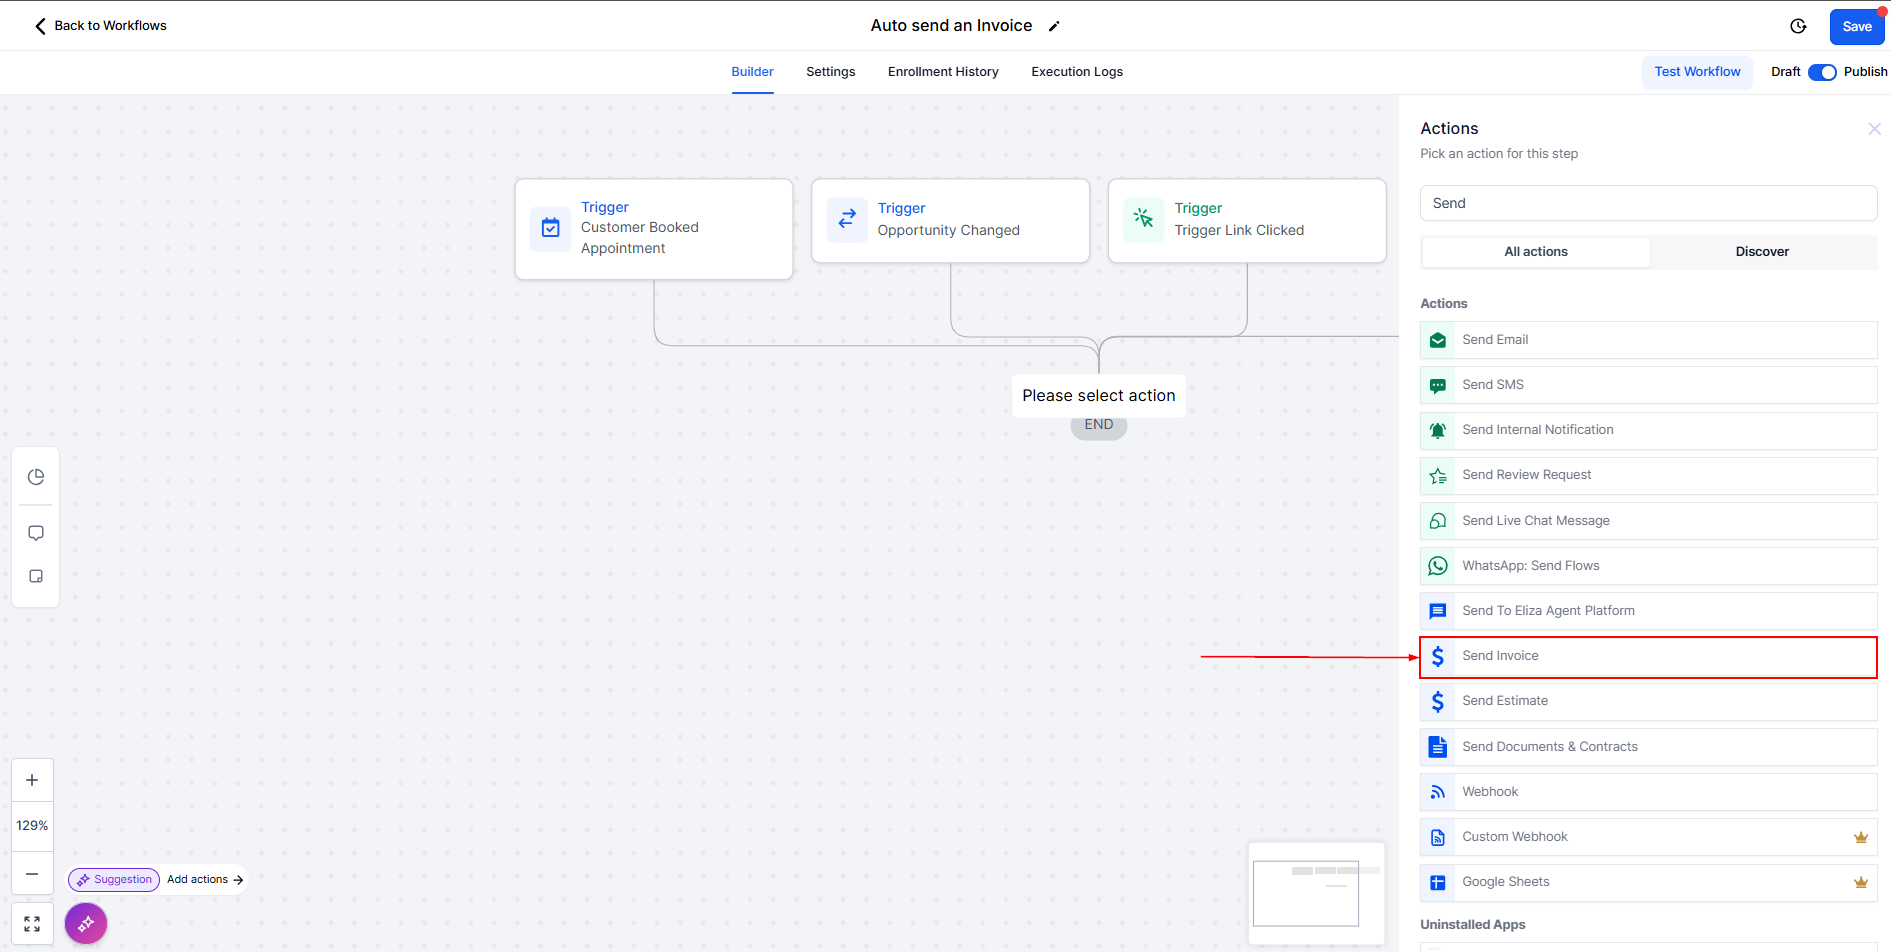1891x952 pixels.
Task: Click the Send SMS chat icon
Action: click(1438, 385)
